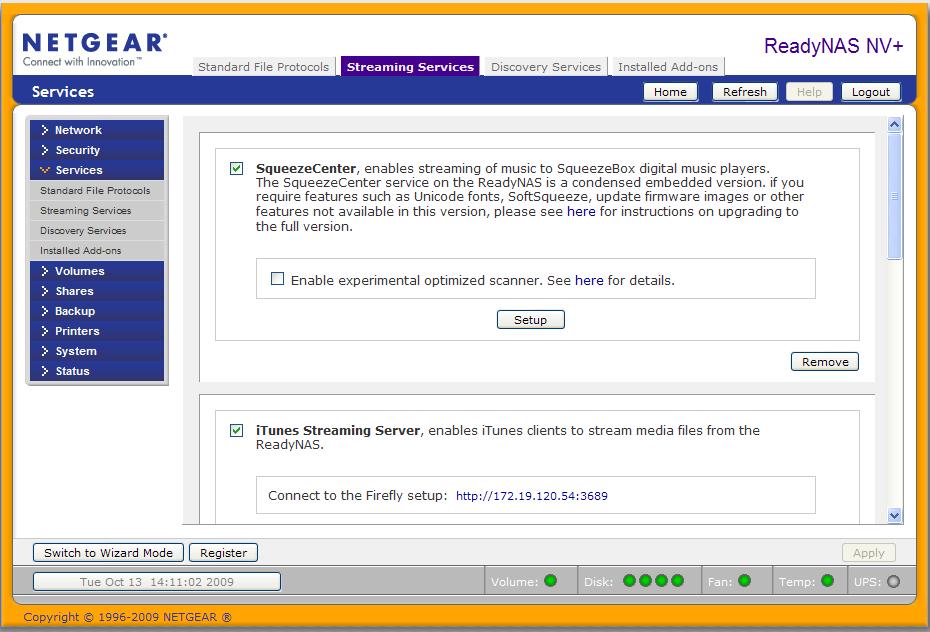Select Standard File Protocols in sidebar
The width and height of the screenshot is (930, 632).
[95, 191]
